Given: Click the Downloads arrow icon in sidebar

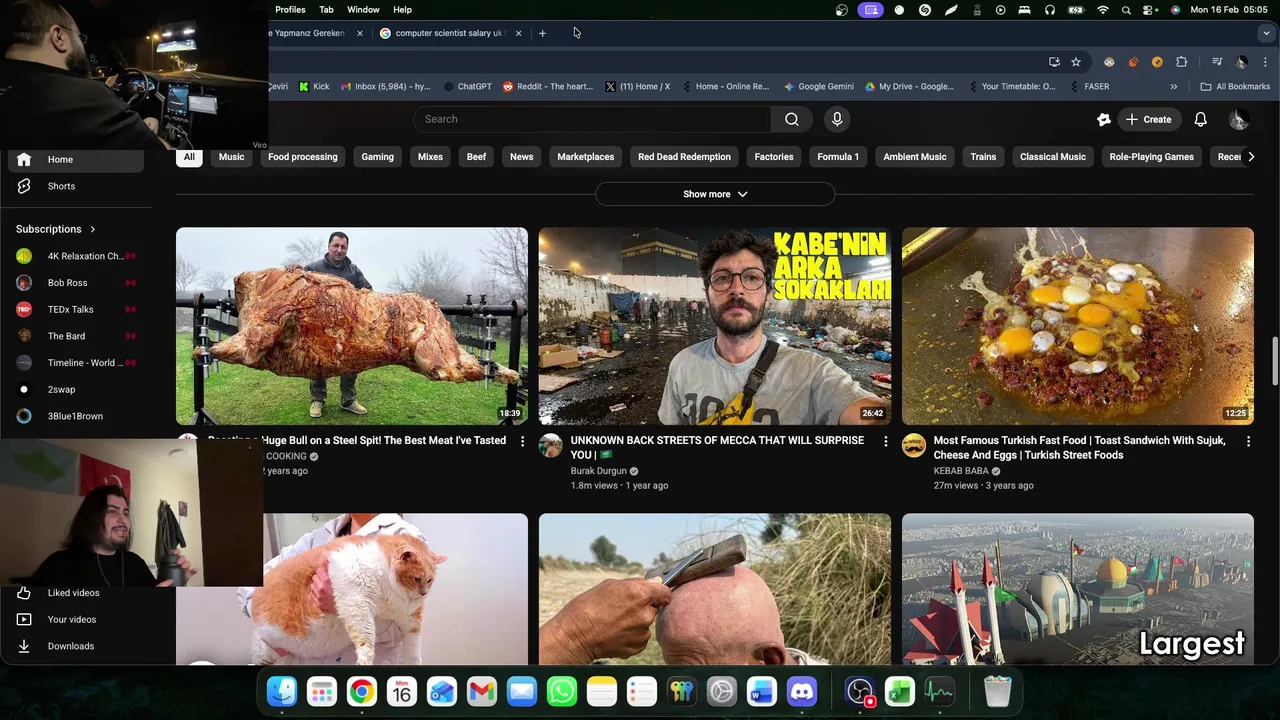Looking at the screenshot, I should click(x=24, y=646).
